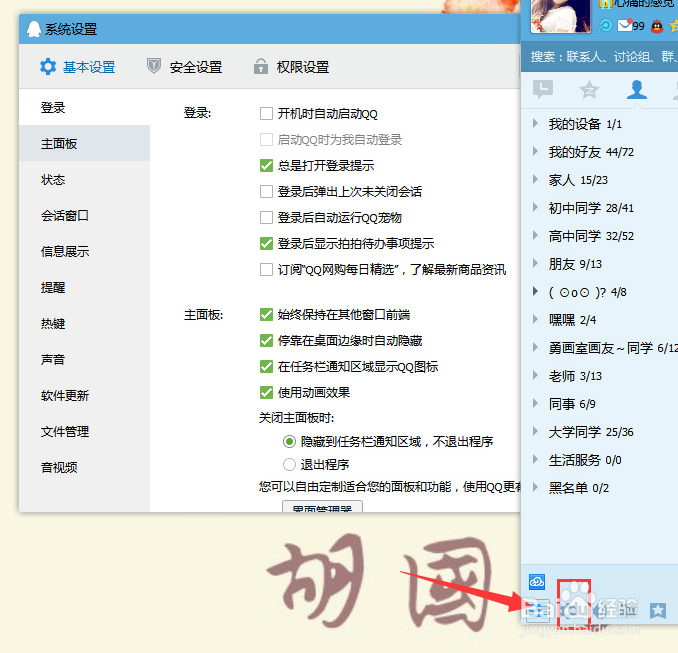Expand the 嘿嘿 2/4 group arrow
This screenshot has height=653, width=678.
coord(535,320)
